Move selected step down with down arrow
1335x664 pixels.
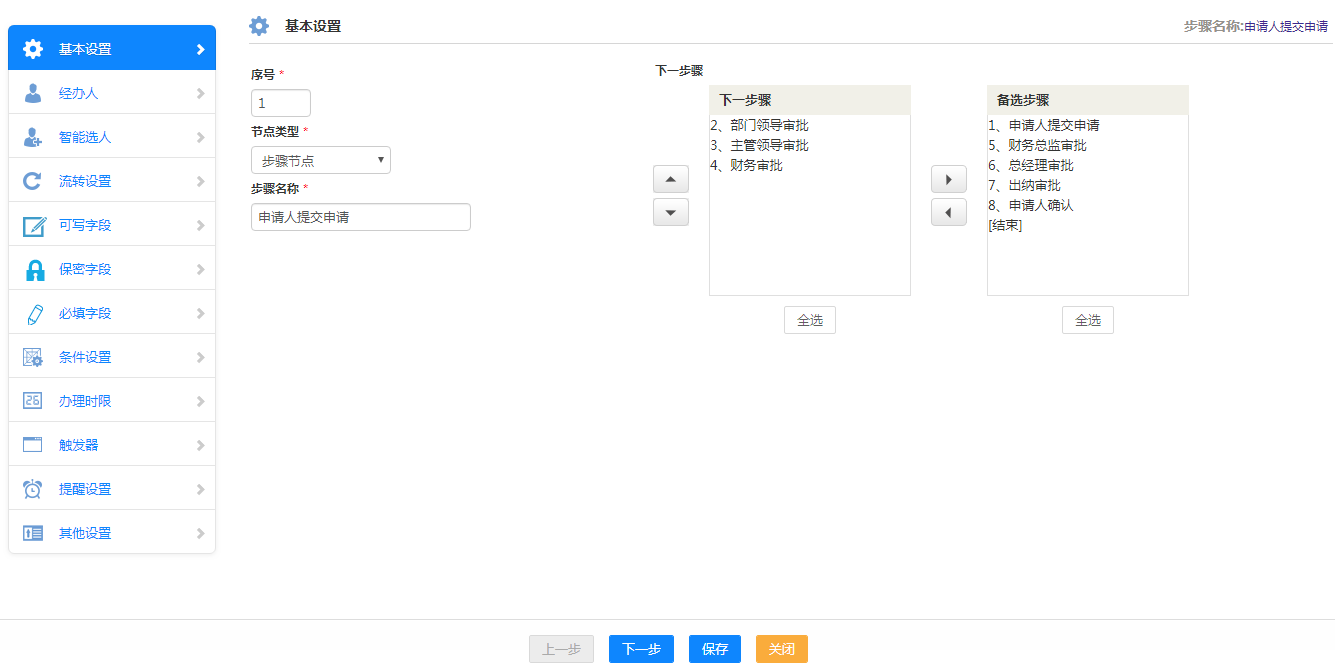[x=670, y=212]
